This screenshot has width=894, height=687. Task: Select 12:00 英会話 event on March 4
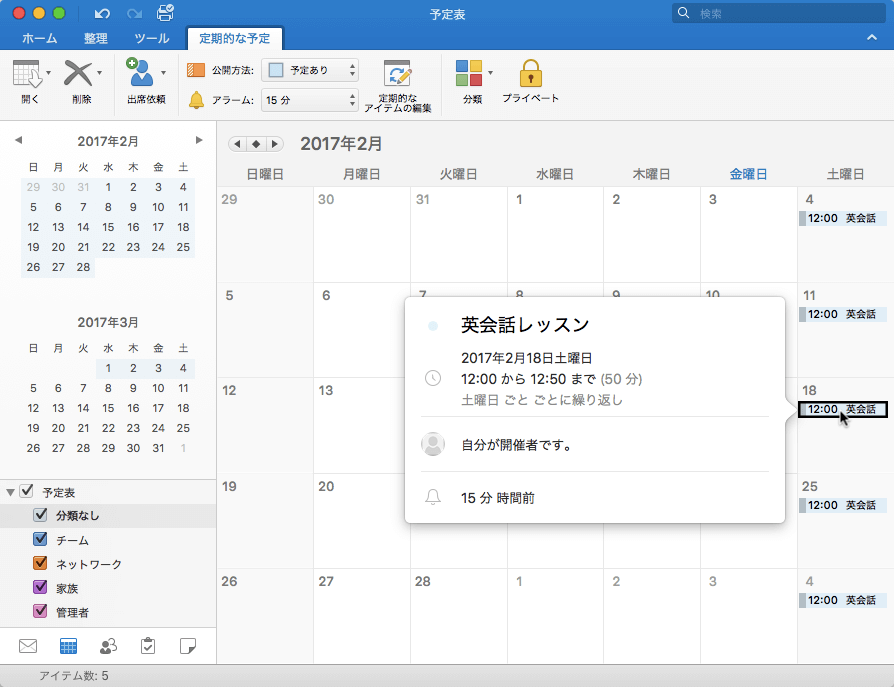point(843,600)
